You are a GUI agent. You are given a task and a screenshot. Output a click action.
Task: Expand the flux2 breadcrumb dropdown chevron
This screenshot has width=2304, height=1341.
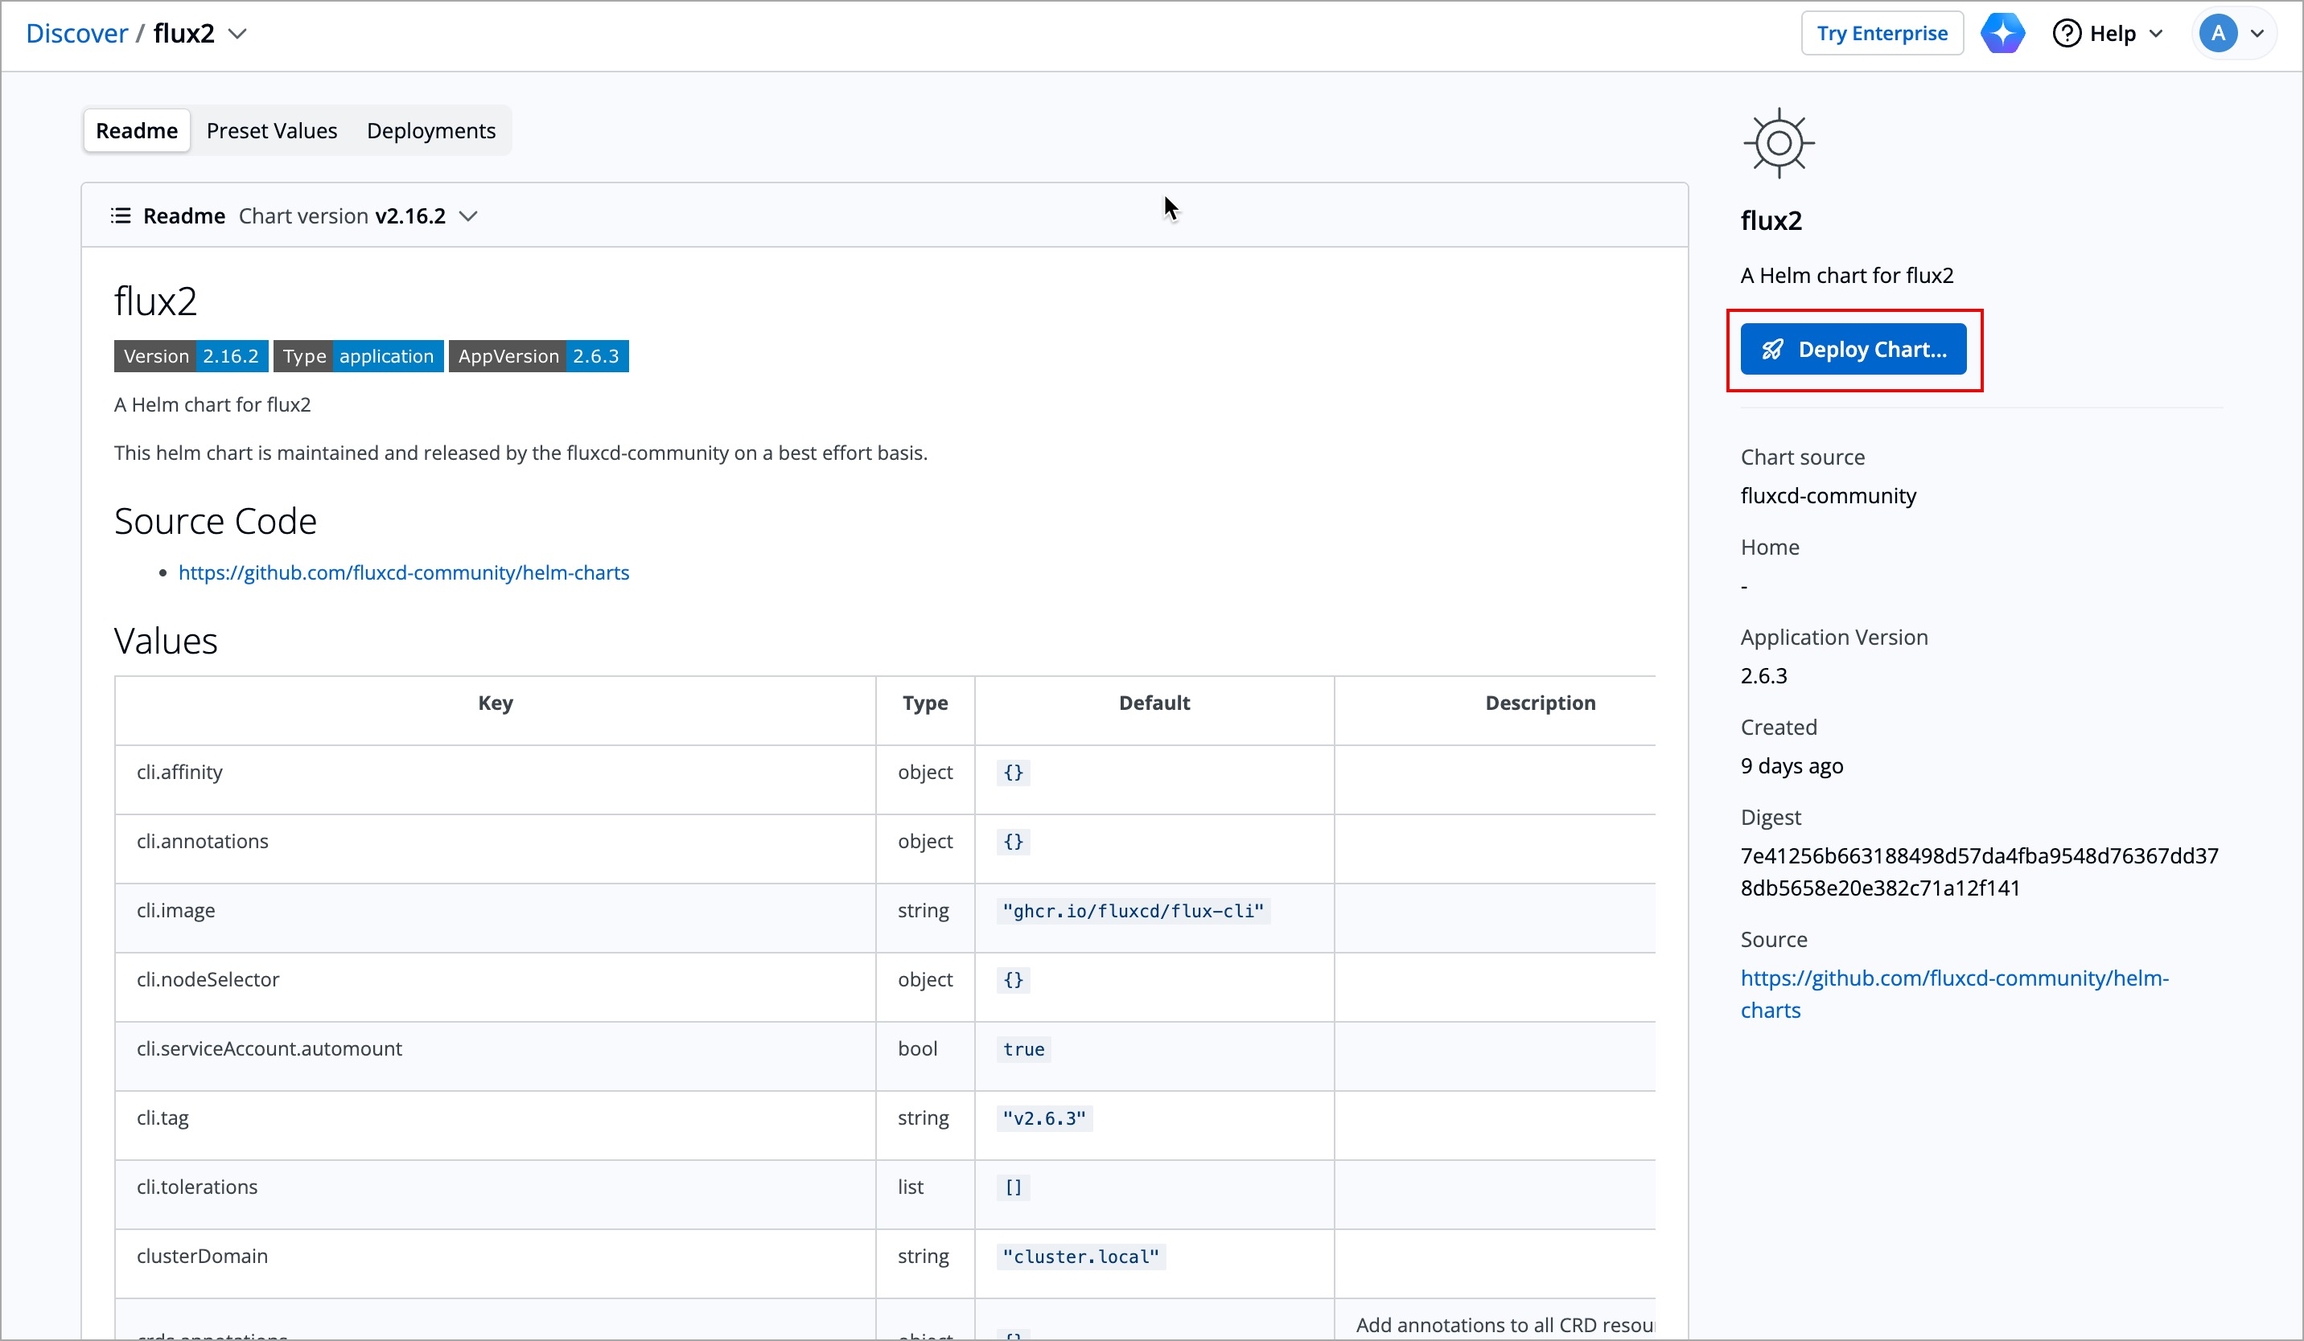pos(238,33)
